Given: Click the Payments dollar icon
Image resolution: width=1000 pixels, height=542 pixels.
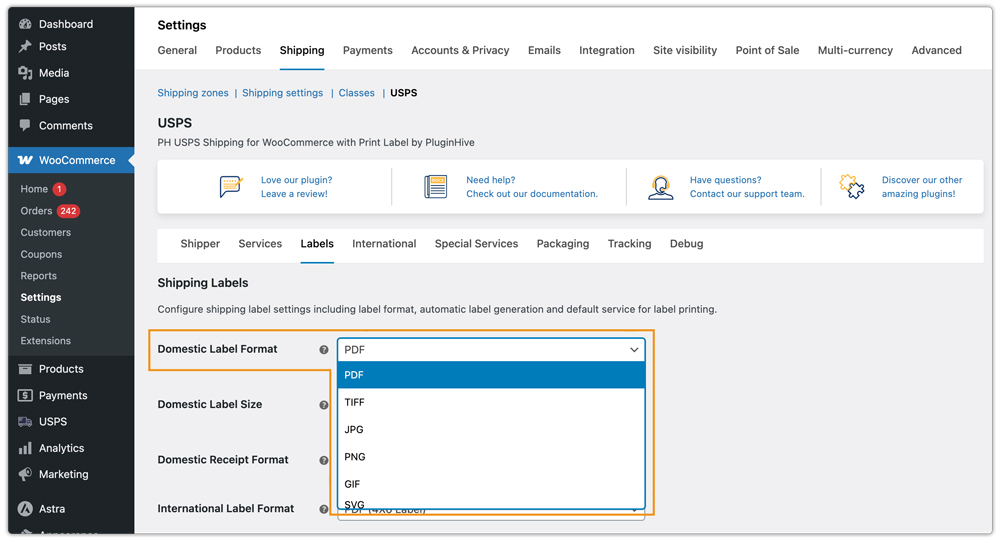Looking at the screenshot, I should (25, 395).
